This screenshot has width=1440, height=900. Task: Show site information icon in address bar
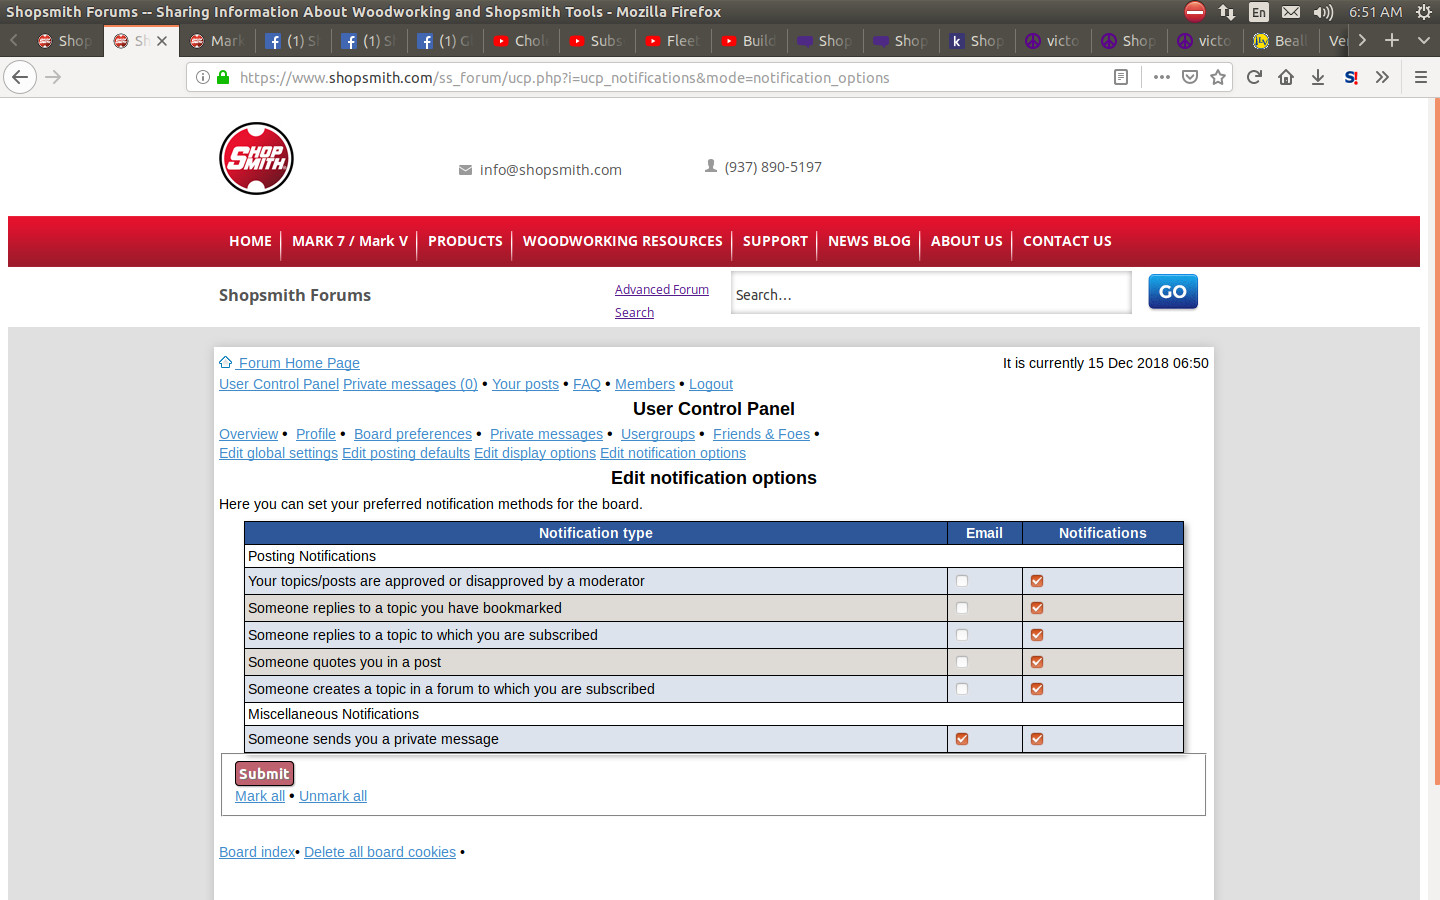pyautogui.click(x=203, y=77)
